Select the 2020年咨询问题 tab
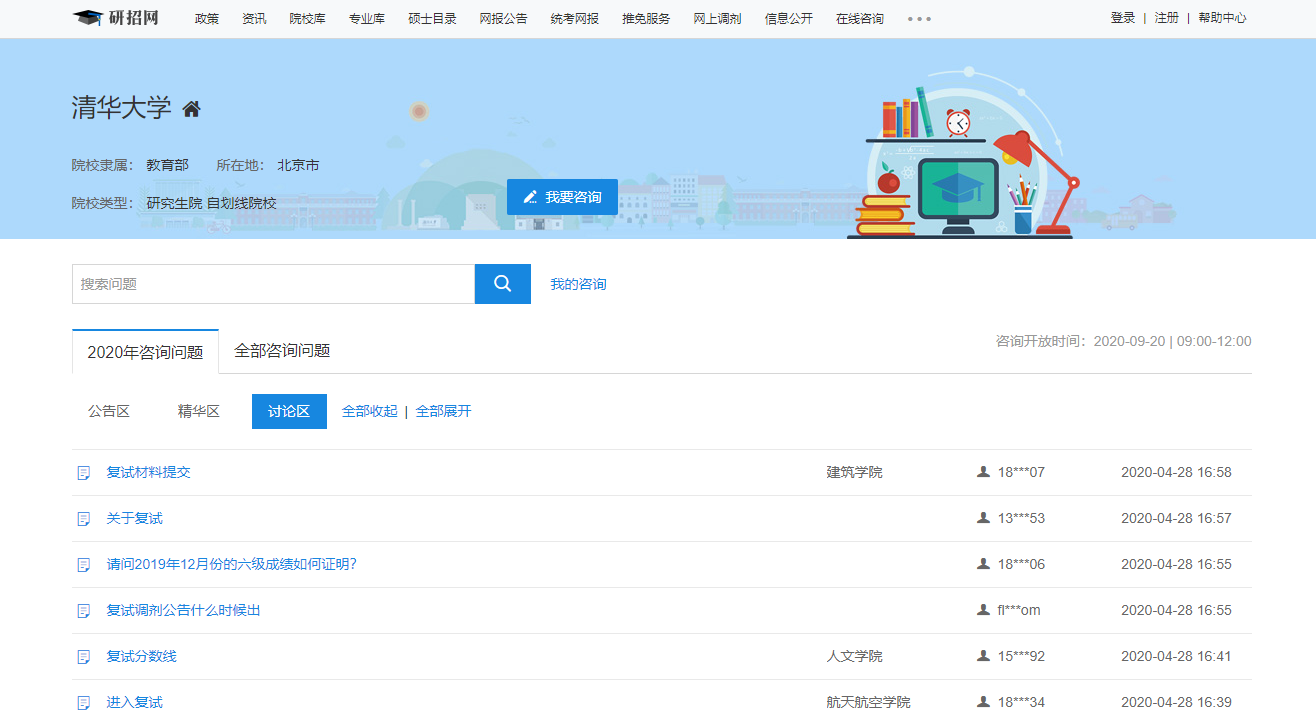Screen dimensions: 1316x710 pos(145,352)
